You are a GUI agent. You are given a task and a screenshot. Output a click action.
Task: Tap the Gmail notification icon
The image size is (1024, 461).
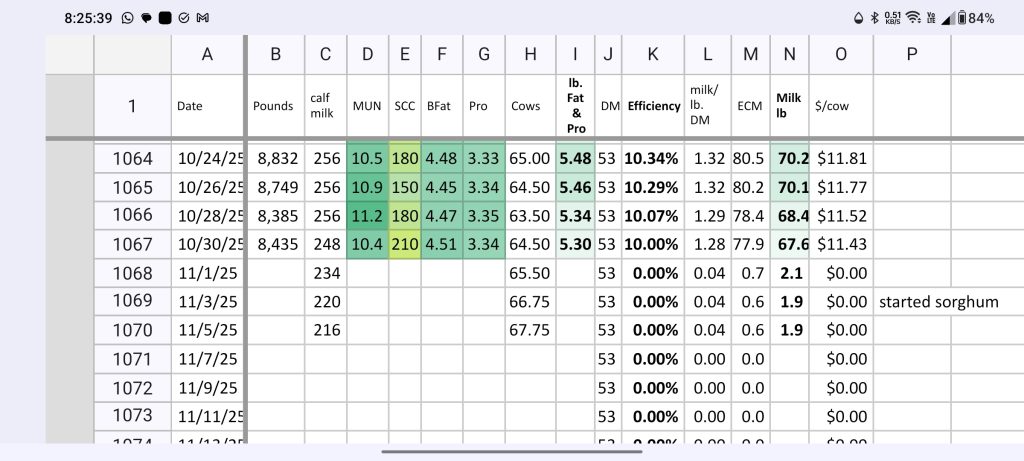click(x=203, y=18)
